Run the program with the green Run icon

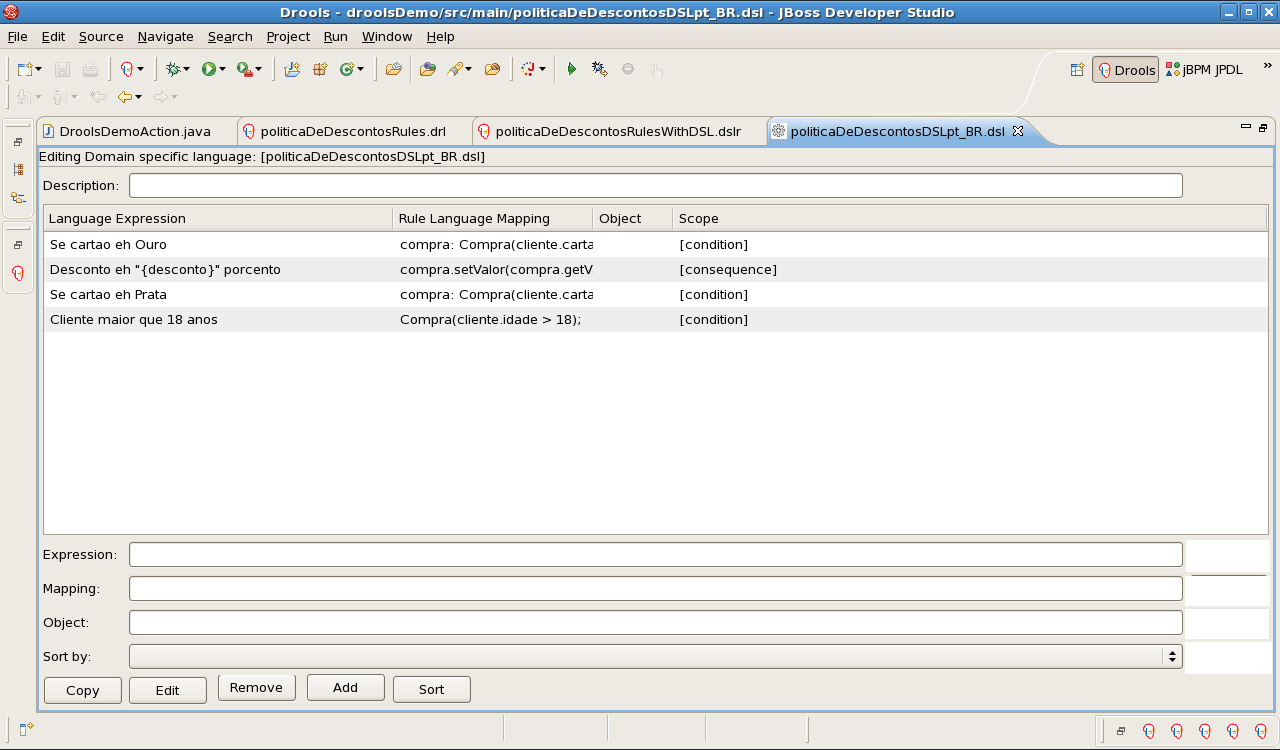208,69
